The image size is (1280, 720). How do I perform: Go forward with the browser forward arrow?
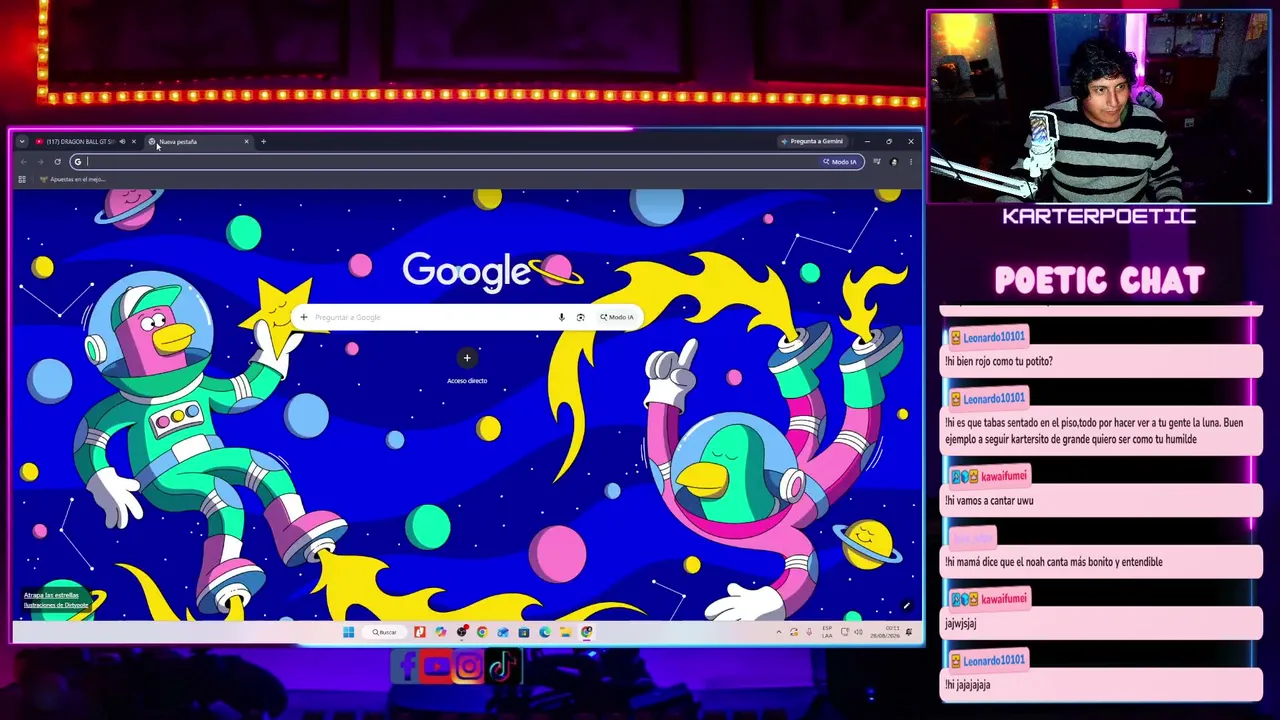(x=40, y=162)
